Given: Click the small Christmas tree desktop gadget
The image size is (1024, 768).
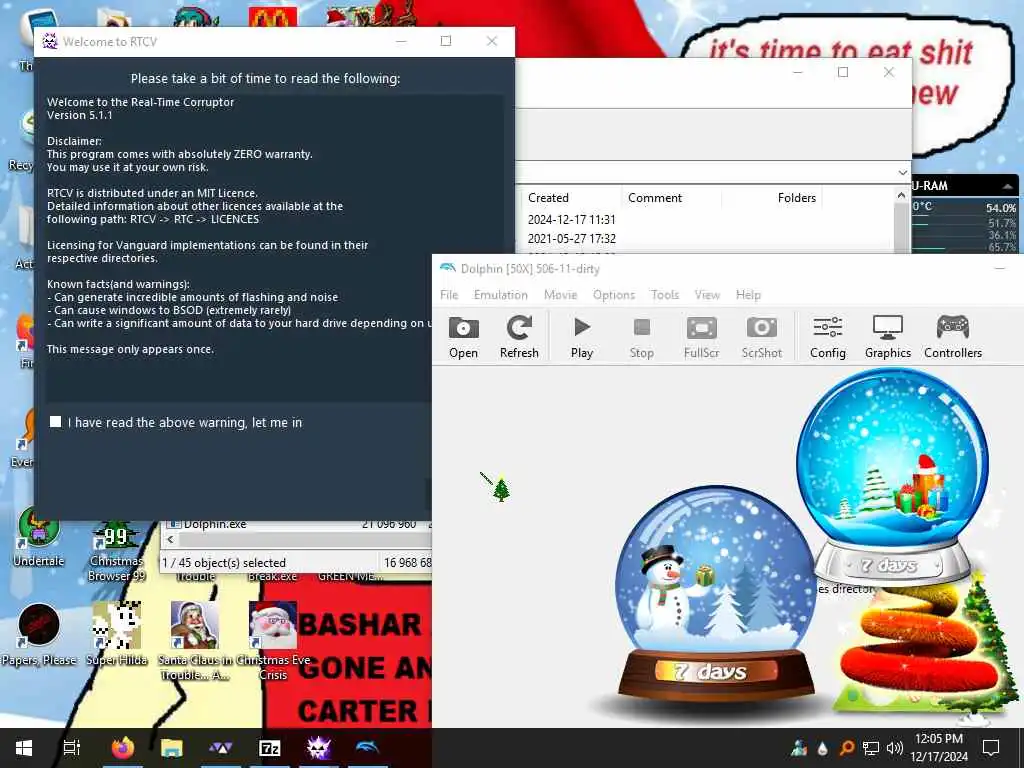Looking at the screenshot, I should tap(502, 488).
